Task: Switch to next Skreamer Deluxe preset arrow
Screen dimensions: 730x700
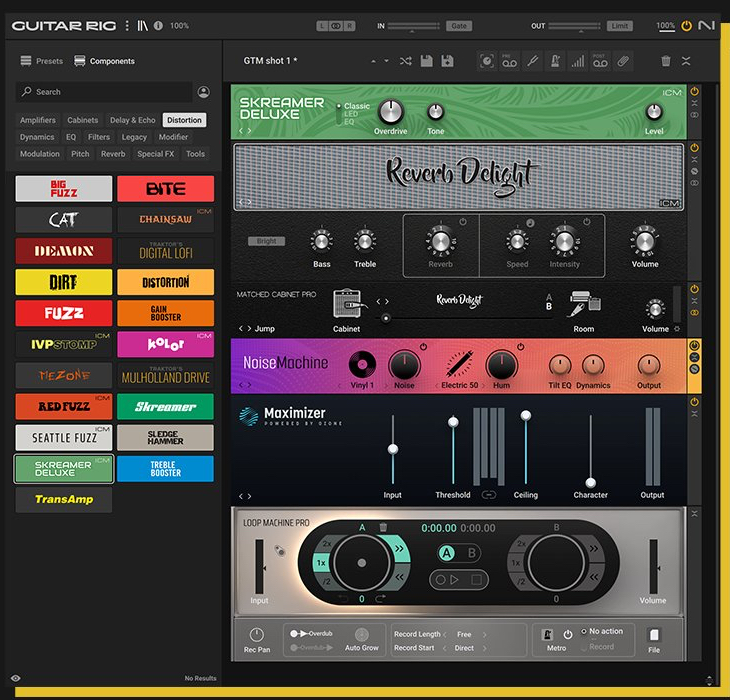Action: click(250, 131)
